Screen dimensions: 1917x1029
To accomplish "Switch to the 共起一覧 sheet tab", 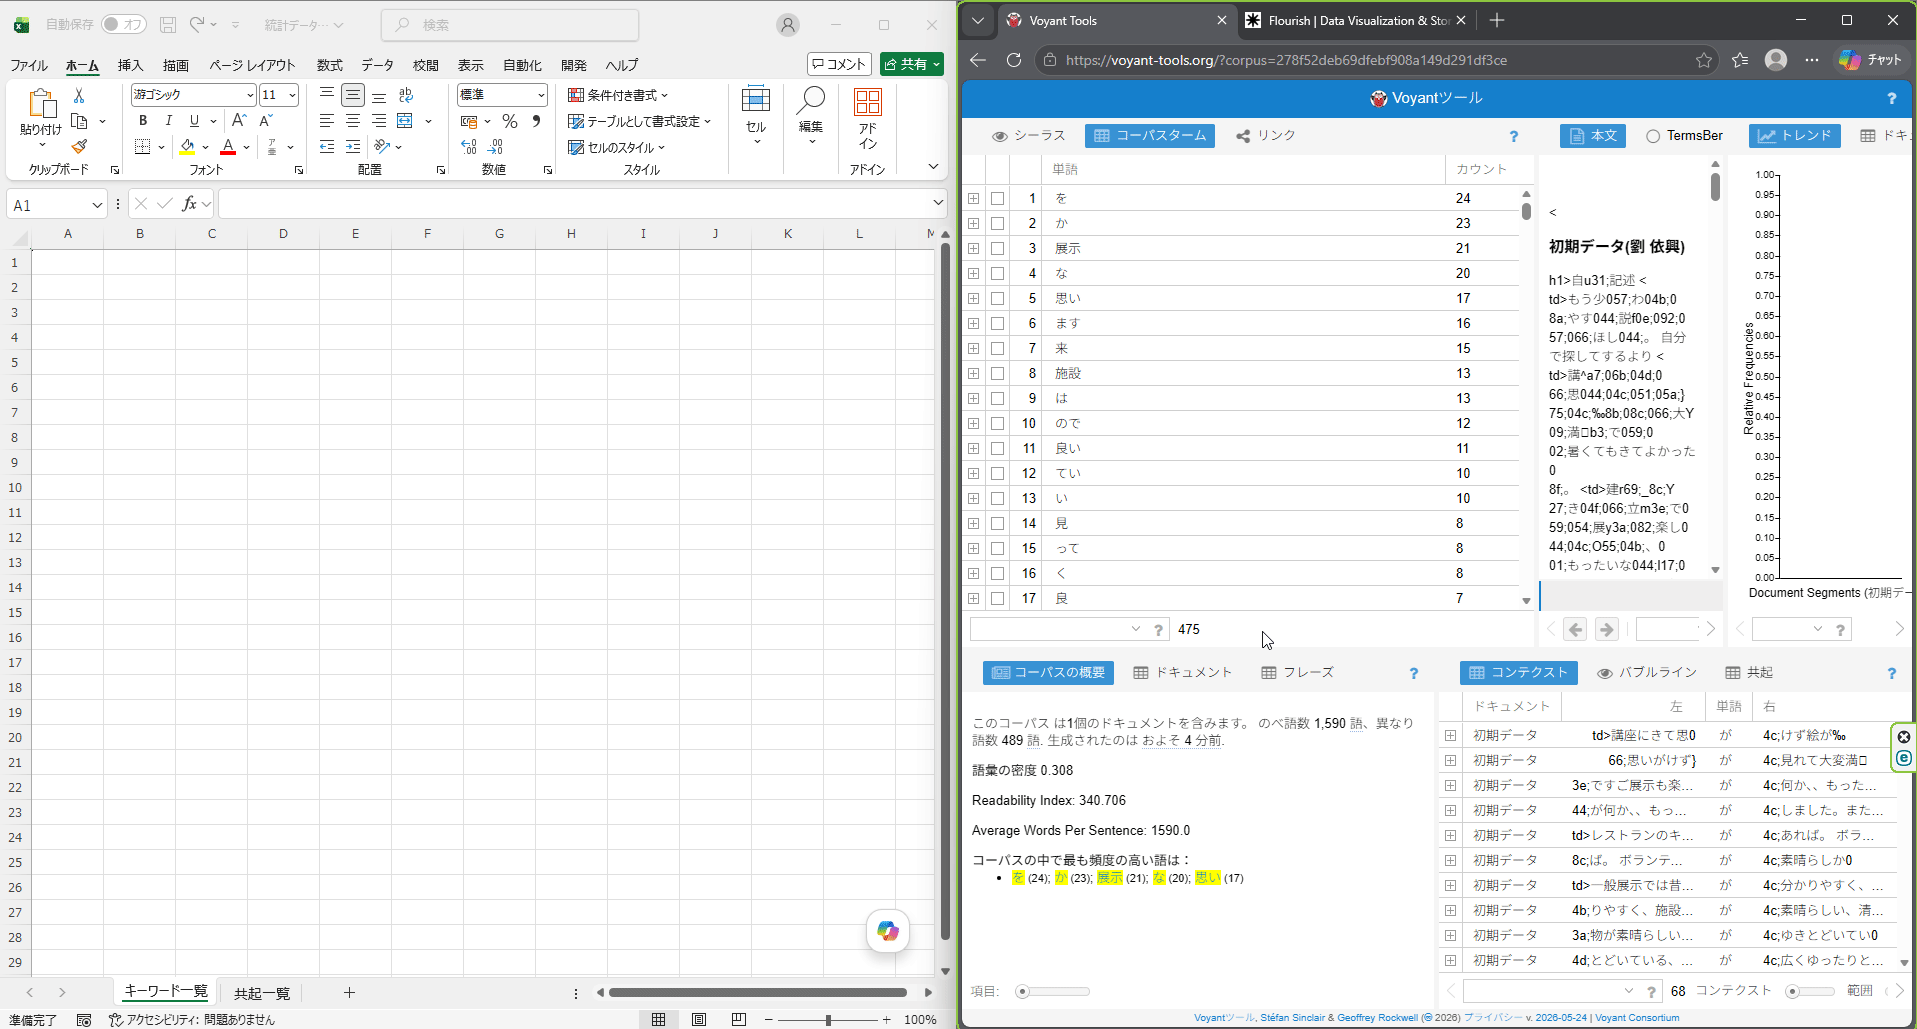I will [x=262, y=993].
